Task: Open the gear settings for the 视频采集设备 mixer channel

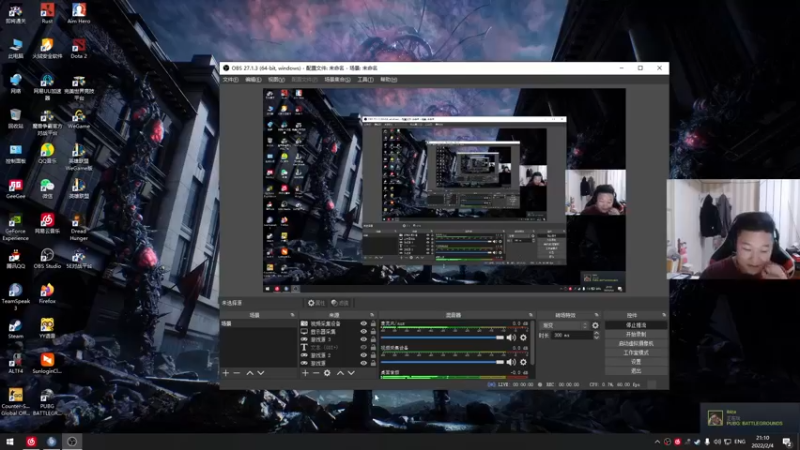Action: click(523, 362)
